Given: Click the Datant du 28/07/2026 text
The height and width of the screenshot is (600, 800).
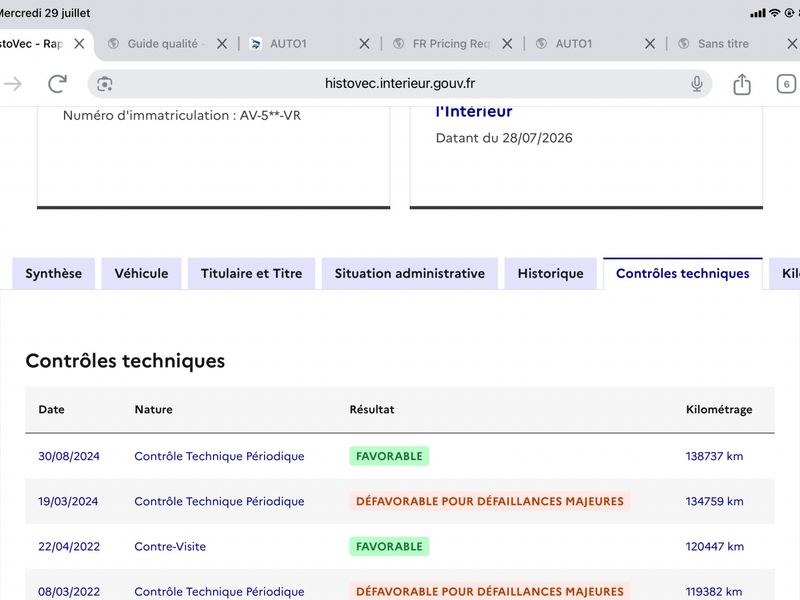Looking at the screenshot, I should 504,138.
